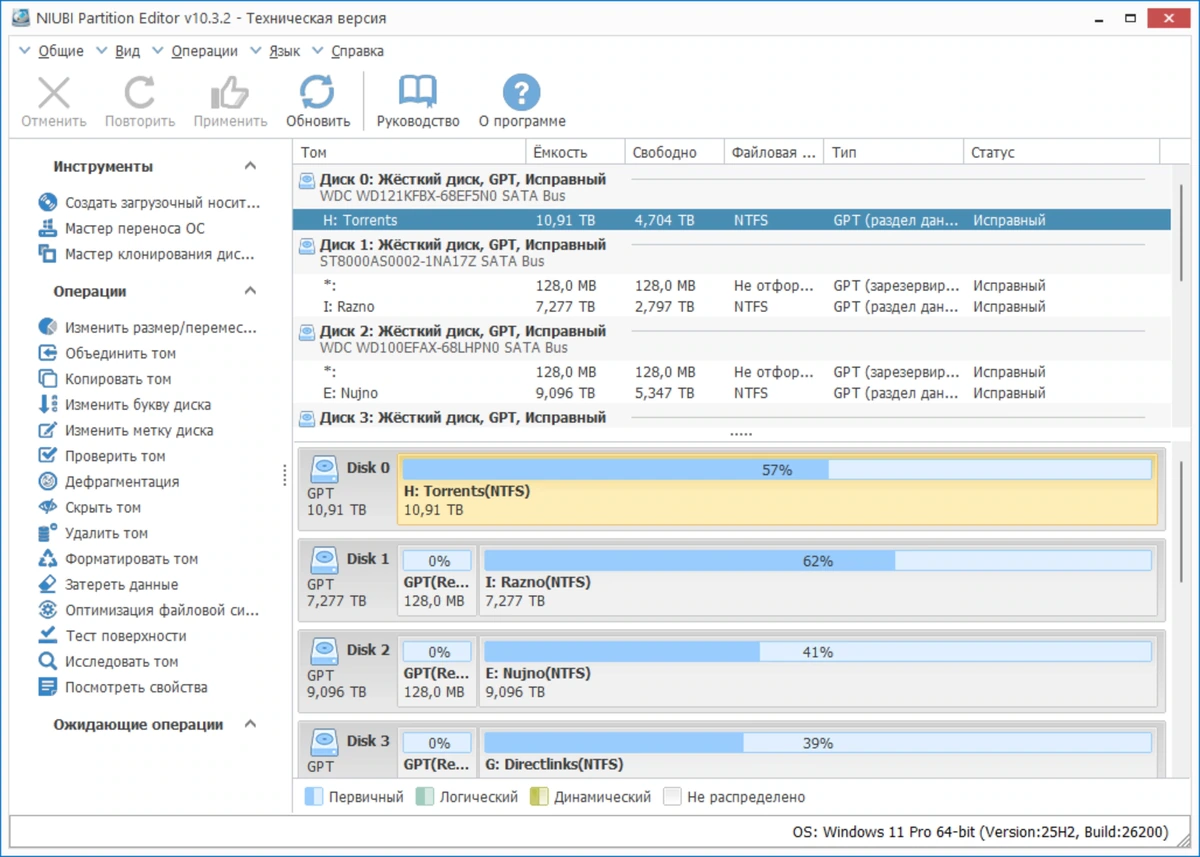Viewport: 1200px width, 857px height.
Task: Sort by Тип column header
Action: pos(894,153)
